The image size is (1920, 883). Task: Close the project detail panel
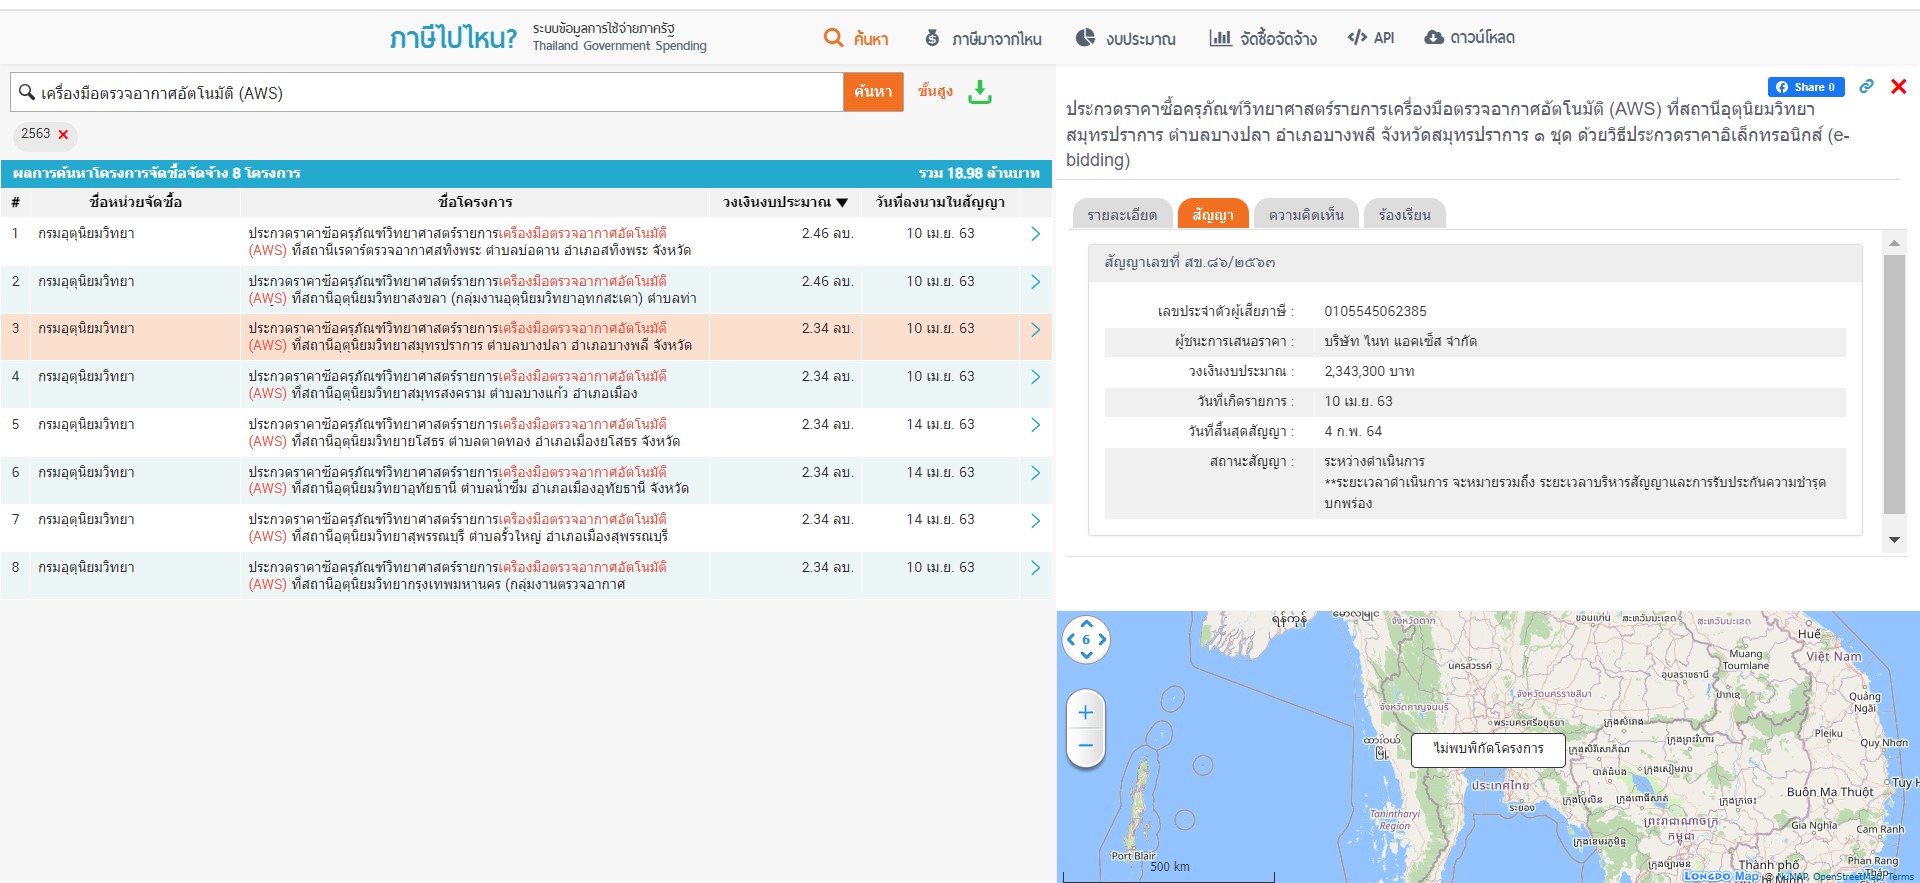point(1898,87)
